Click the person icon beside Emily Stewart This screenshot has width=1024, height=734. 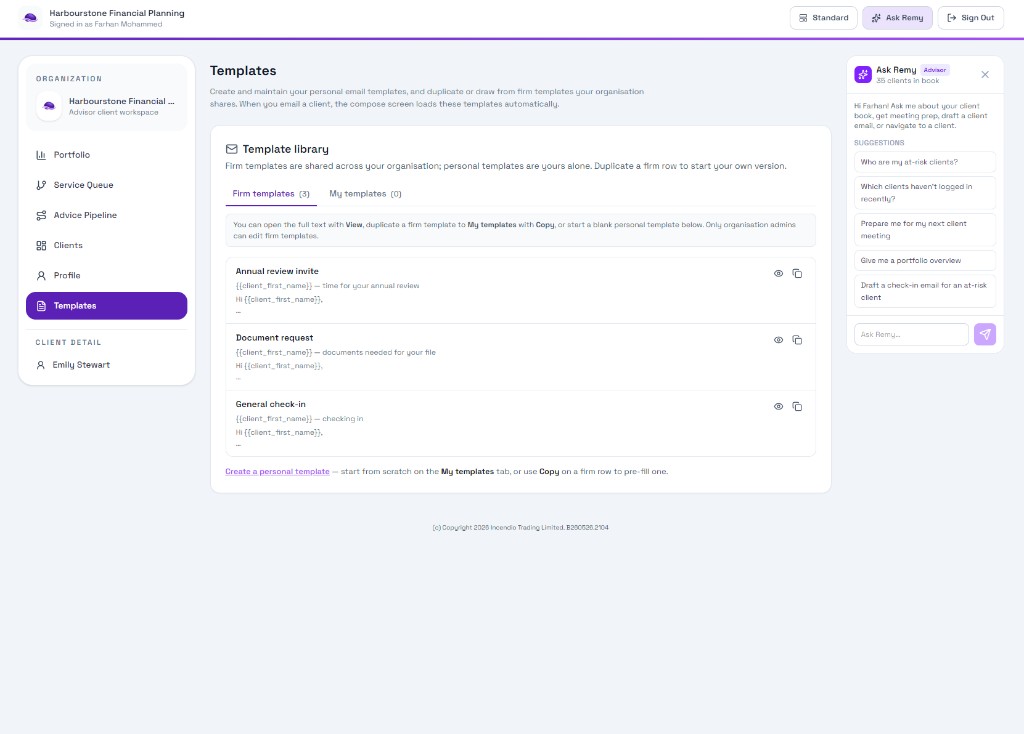[40, 365]
